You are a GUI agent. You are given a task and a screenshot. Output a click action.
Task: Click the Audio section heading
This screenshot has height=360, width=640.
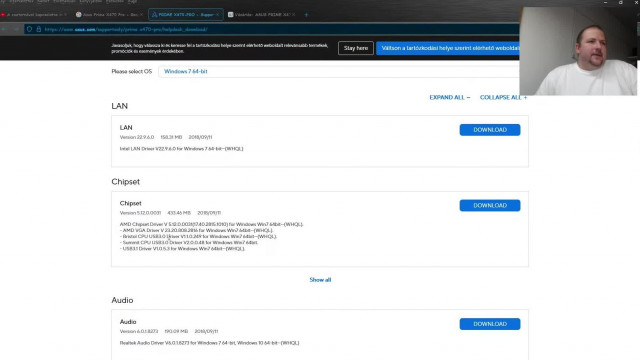[122, 300]
